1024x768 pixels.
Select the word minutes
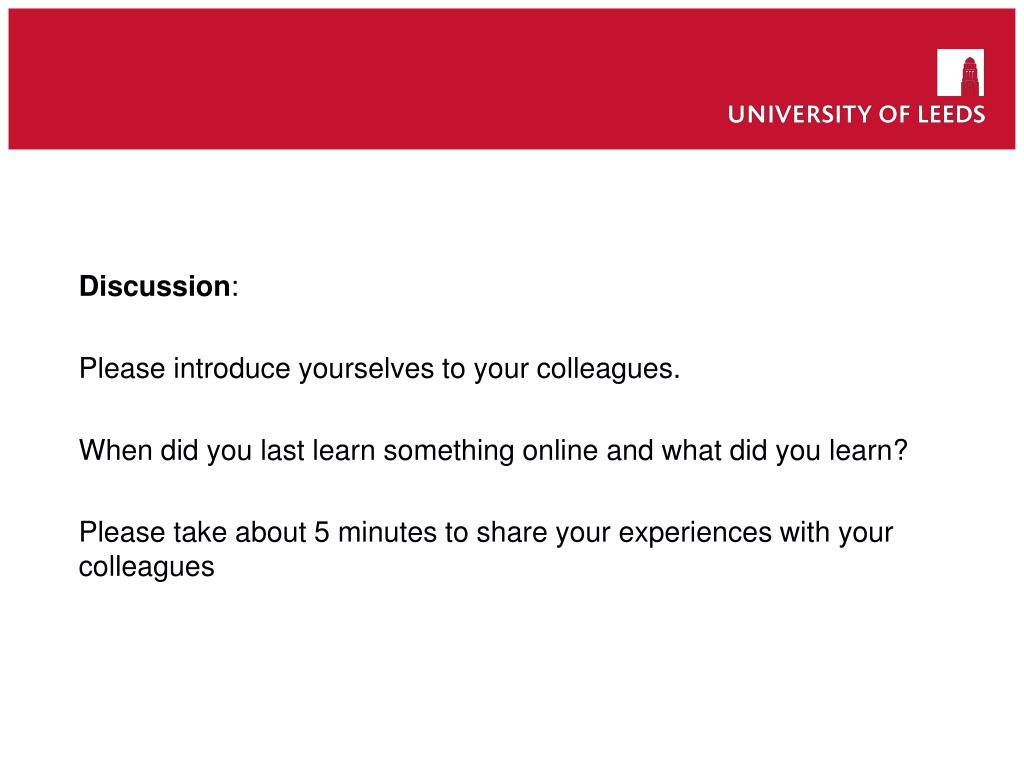click(x=387, y=532)
